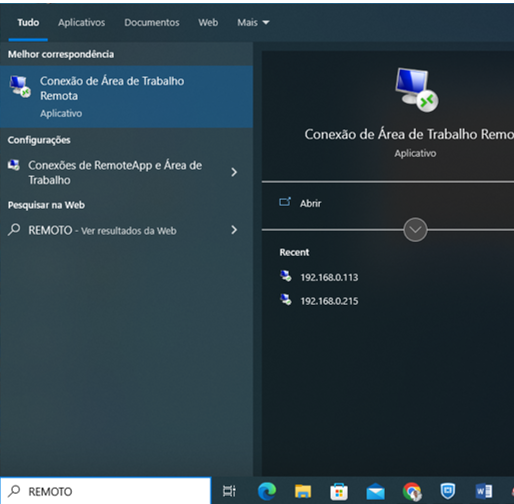The height and width of the screenshot is (504, 514).
Task: Open recent connection 192.168.0.215
Action: [329, 301]
